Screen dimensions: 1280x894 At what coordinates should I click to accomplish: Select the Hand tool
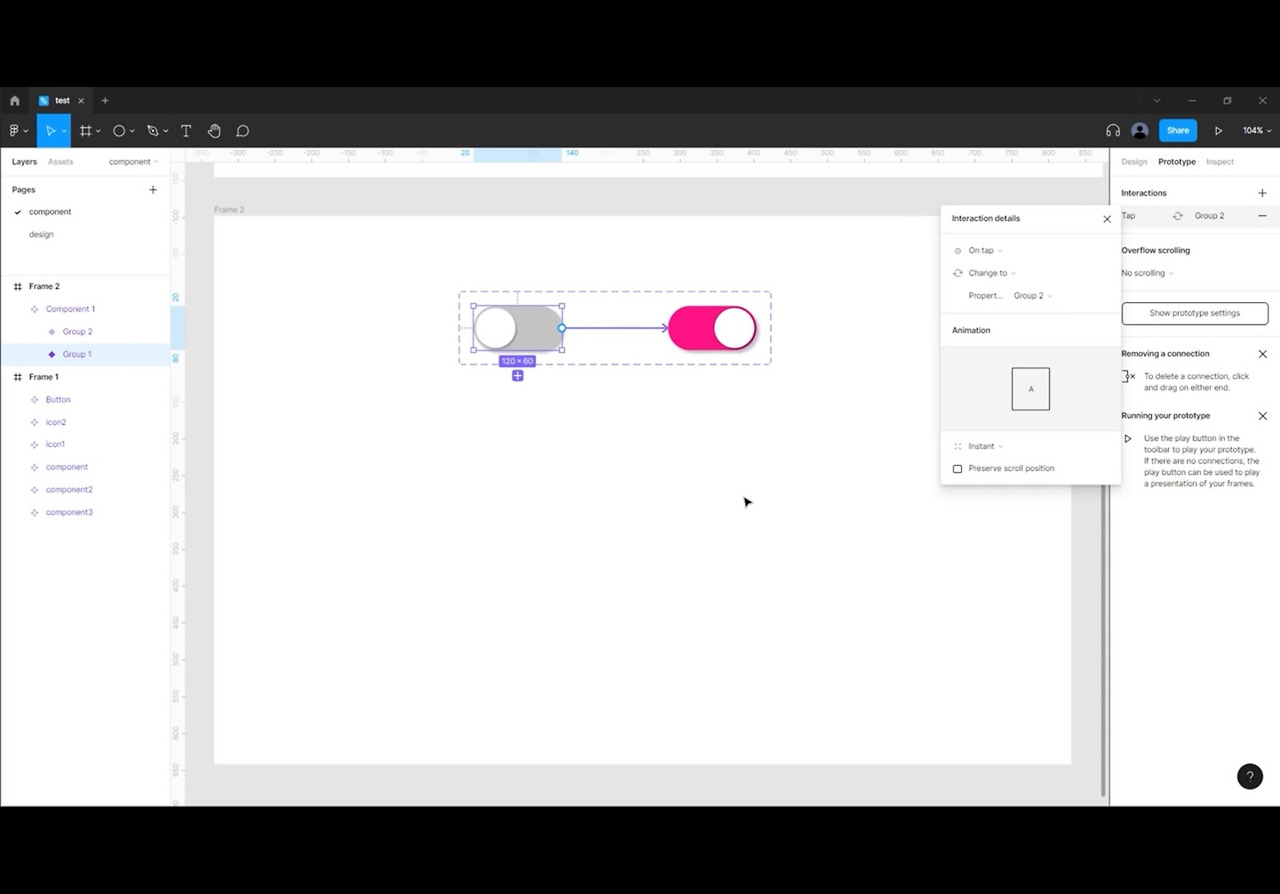214,131
